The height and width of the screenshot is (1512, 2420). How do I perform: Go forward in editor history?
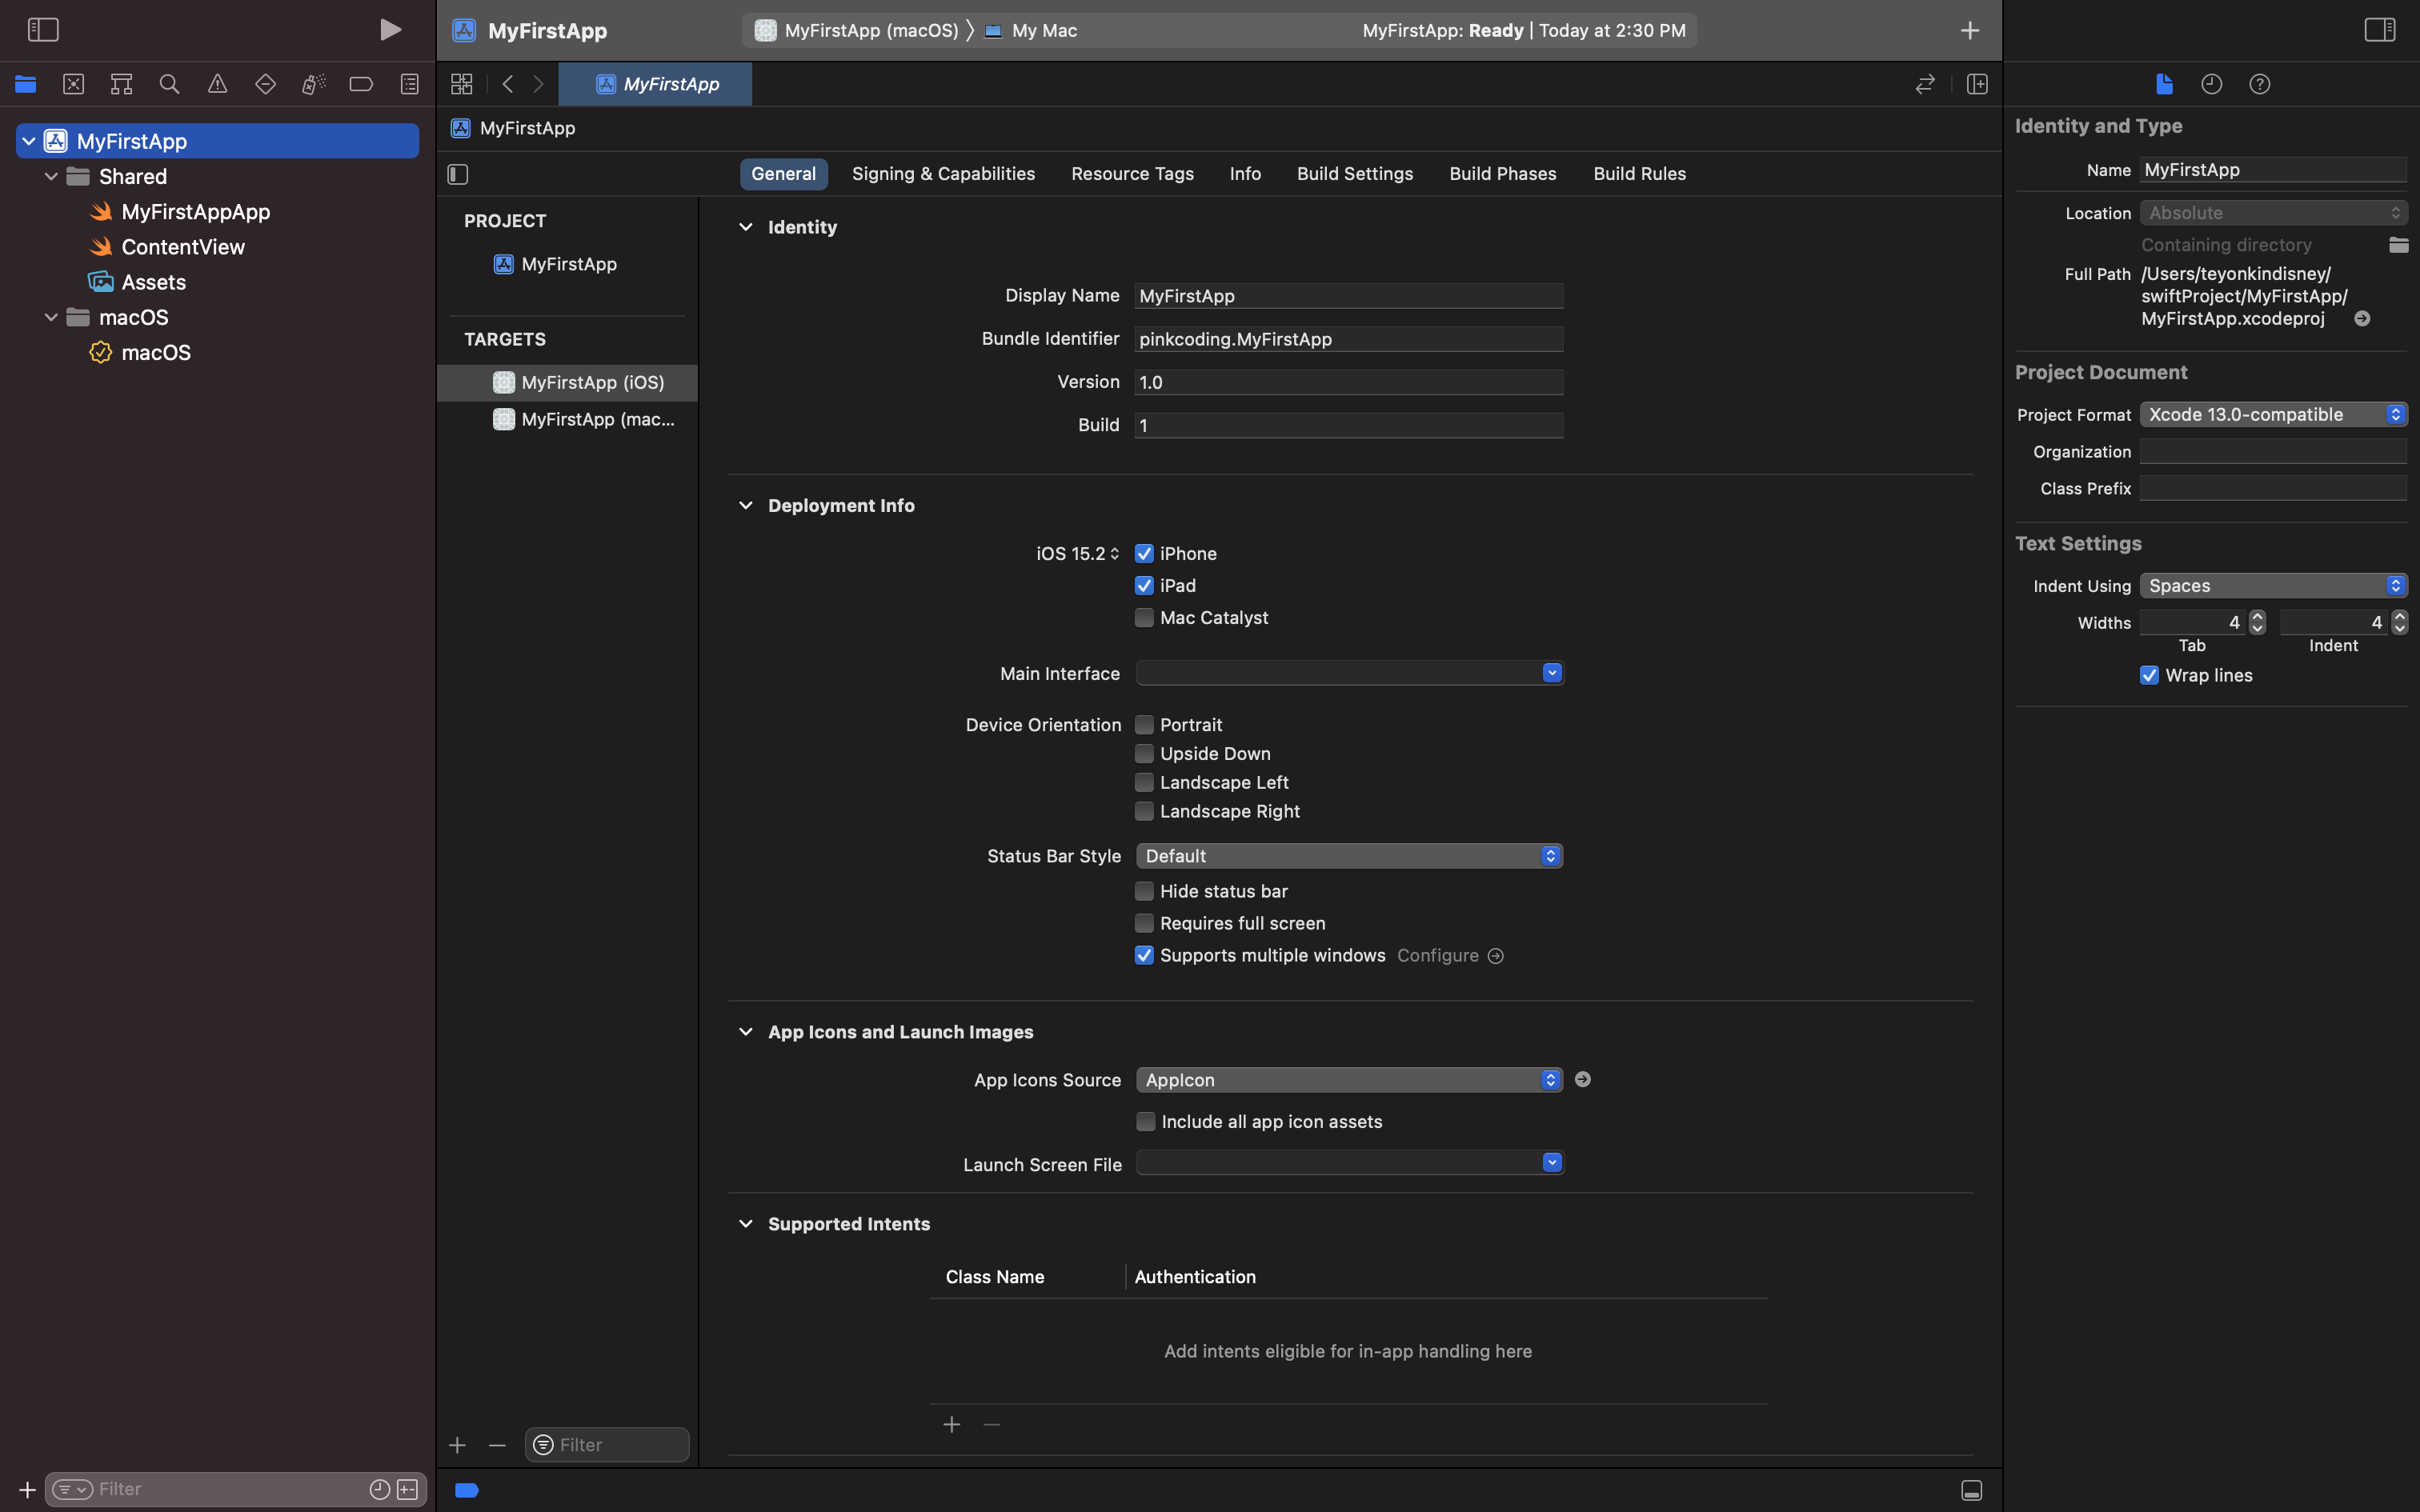[x=538, y=84]
